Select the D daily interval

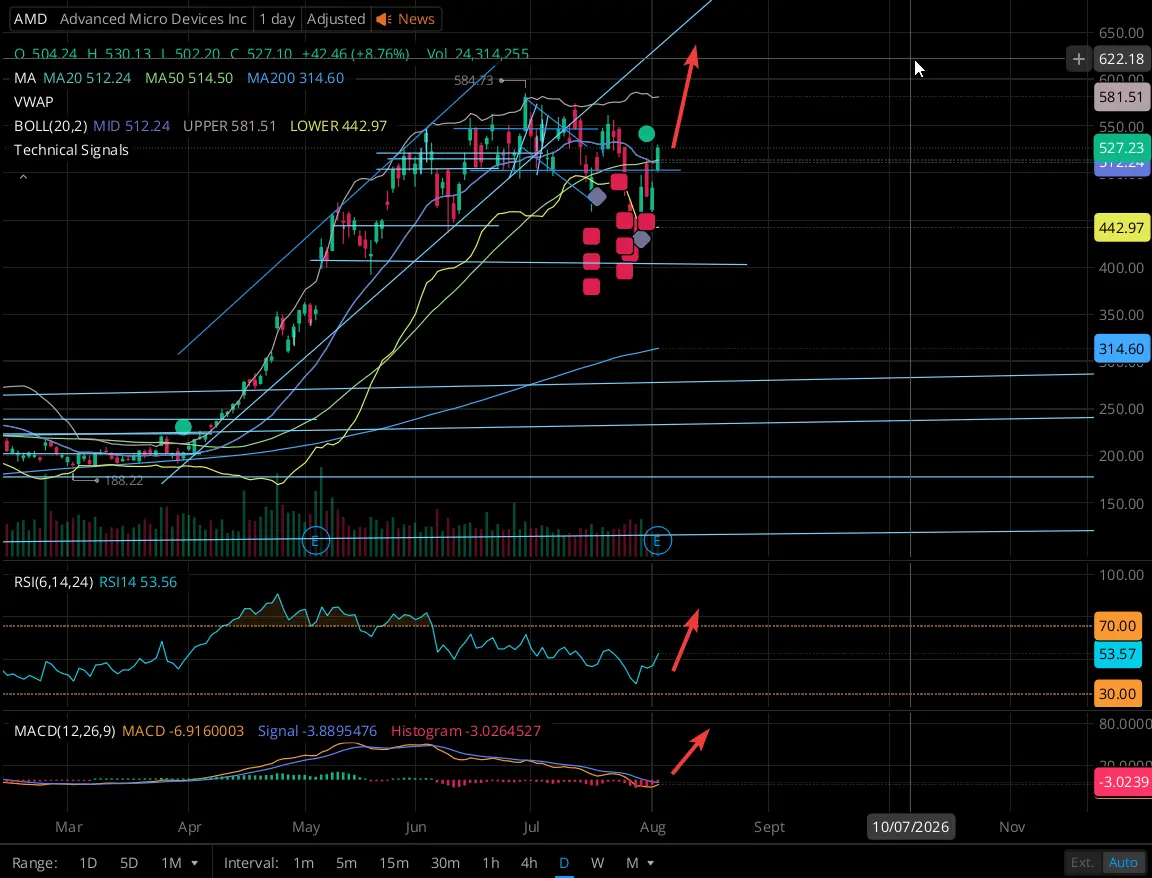[x=564, y=863]
